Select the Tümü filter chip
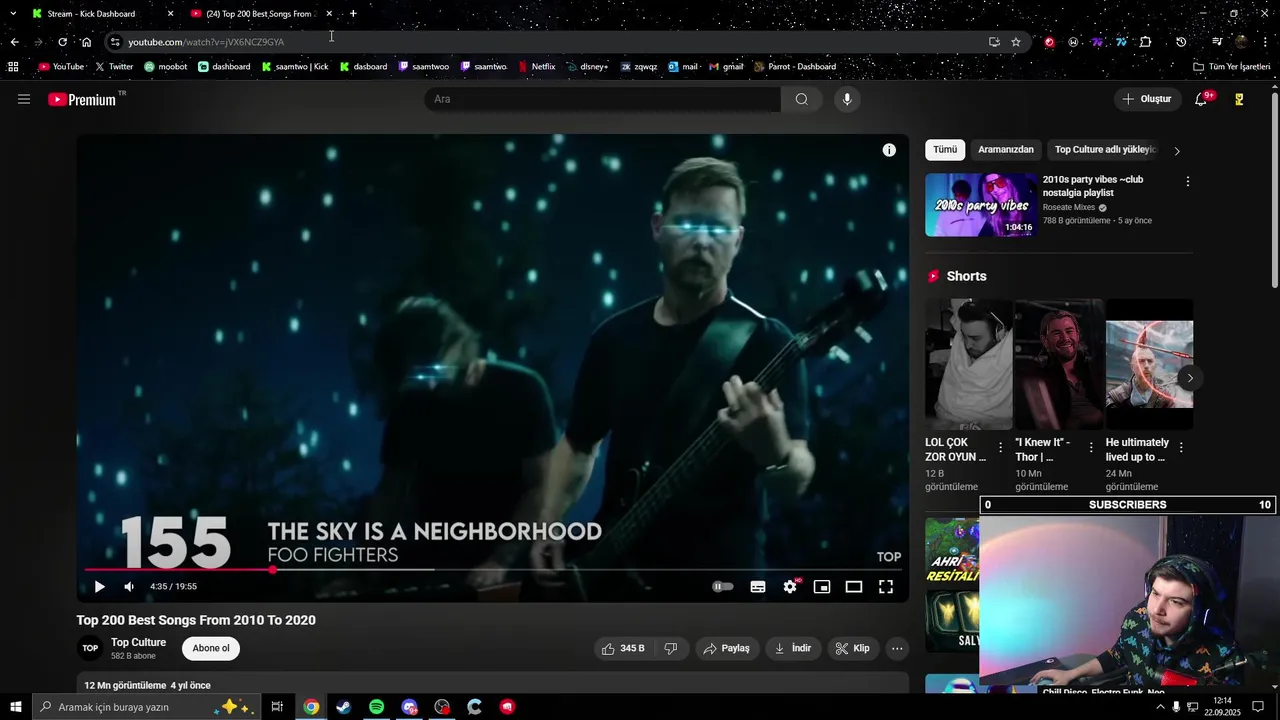Viewport: 1280px width, 720px height. pyautogui.click(x=945, y=150)
